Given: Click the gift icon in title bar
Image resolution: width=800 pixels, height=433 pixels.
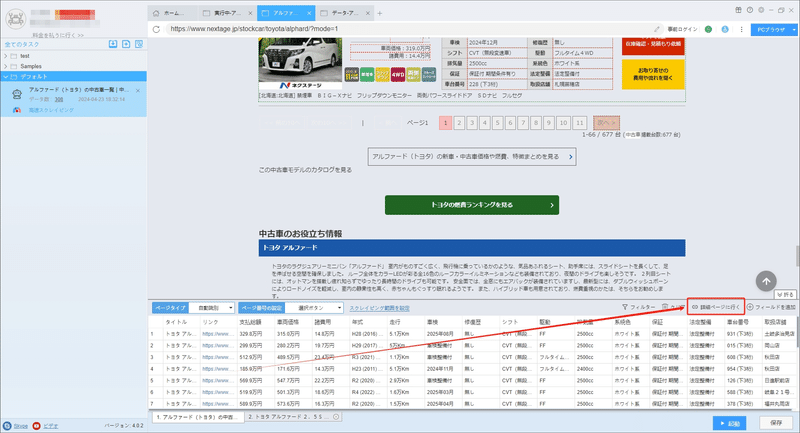Looking at the screenshot, I should click(738, 10).
